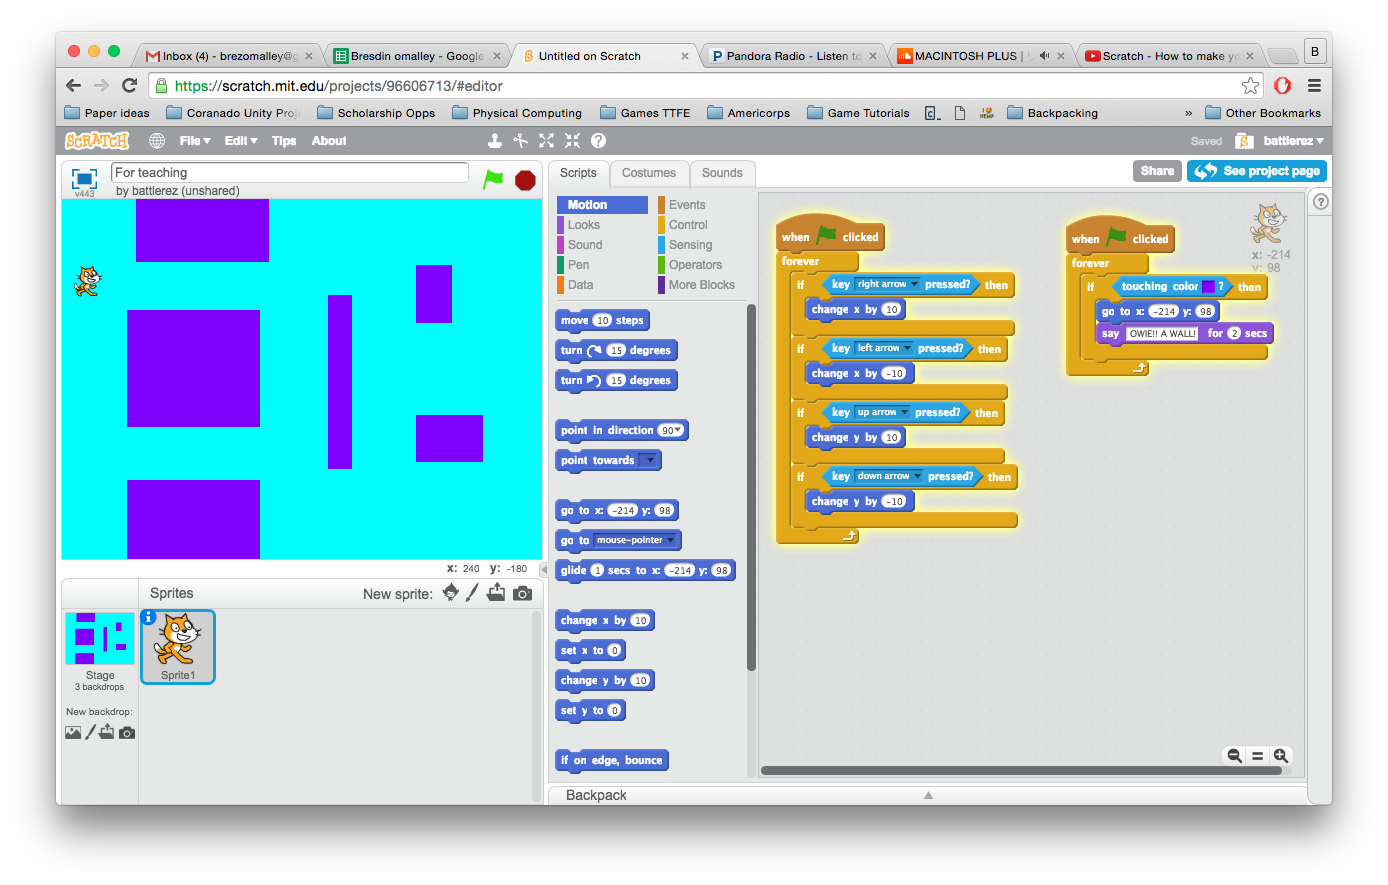Upload backdrop from file icon
This screenshot has width=1388, height=885.
click(x=107, y=731)
